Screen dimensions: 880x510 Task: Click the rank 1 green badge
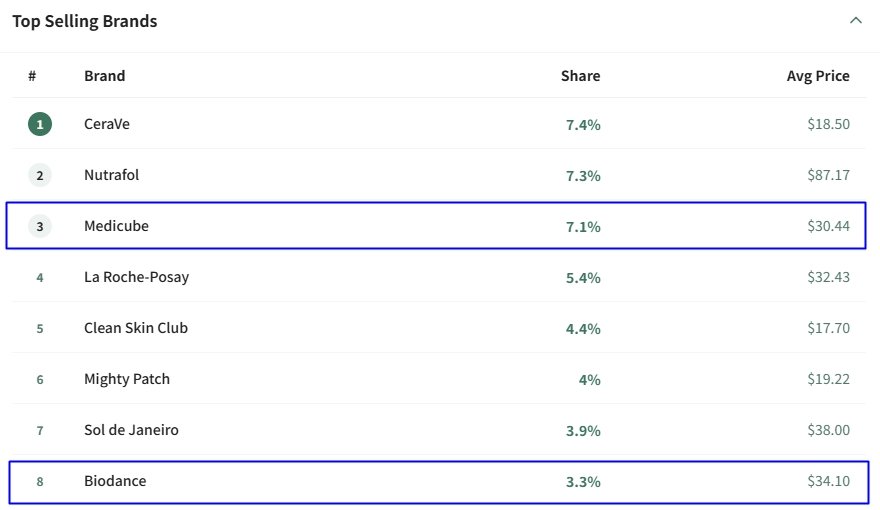pyautogui.click(x=40, y=125)
